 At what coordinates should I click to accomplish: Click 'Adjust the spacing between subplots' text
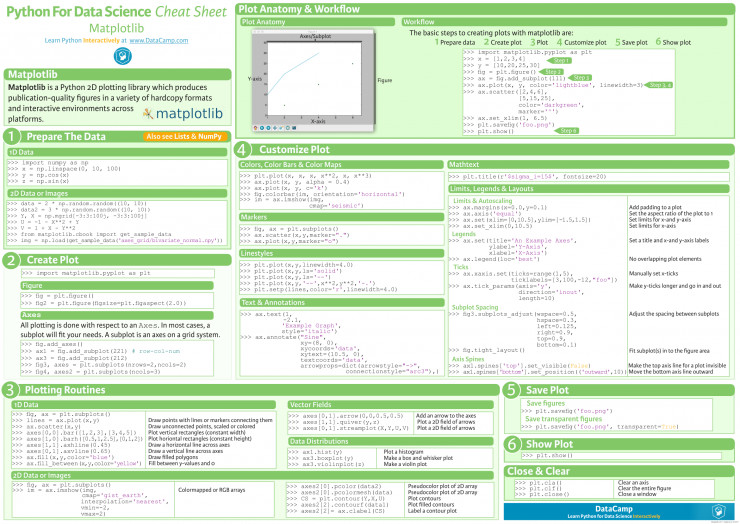[x=674, y=314]
